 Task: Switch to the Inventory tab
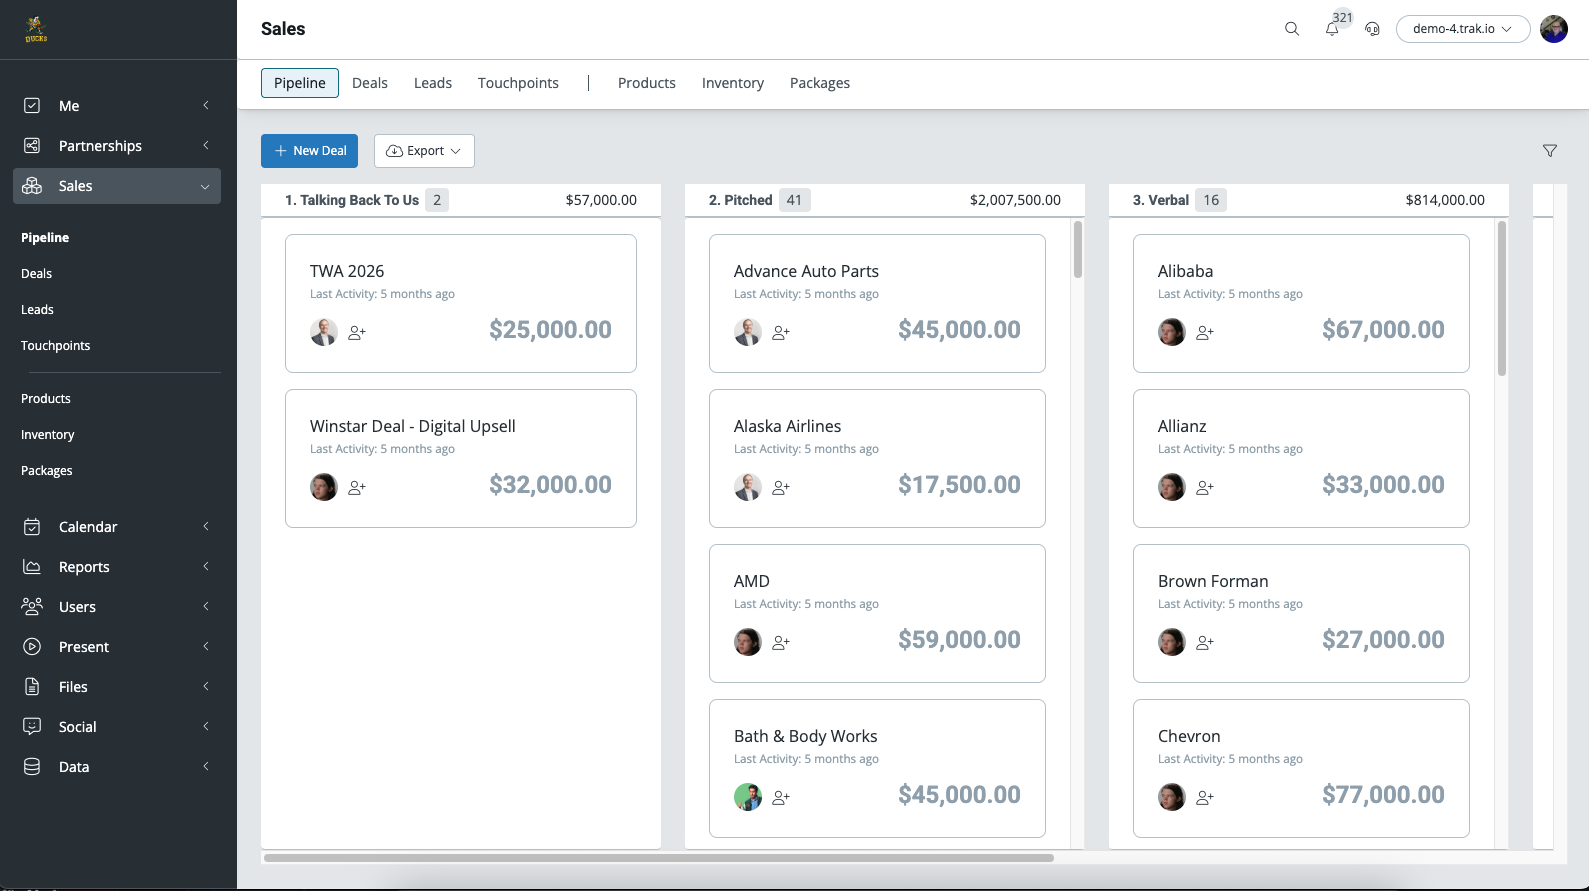click(733, 83)
